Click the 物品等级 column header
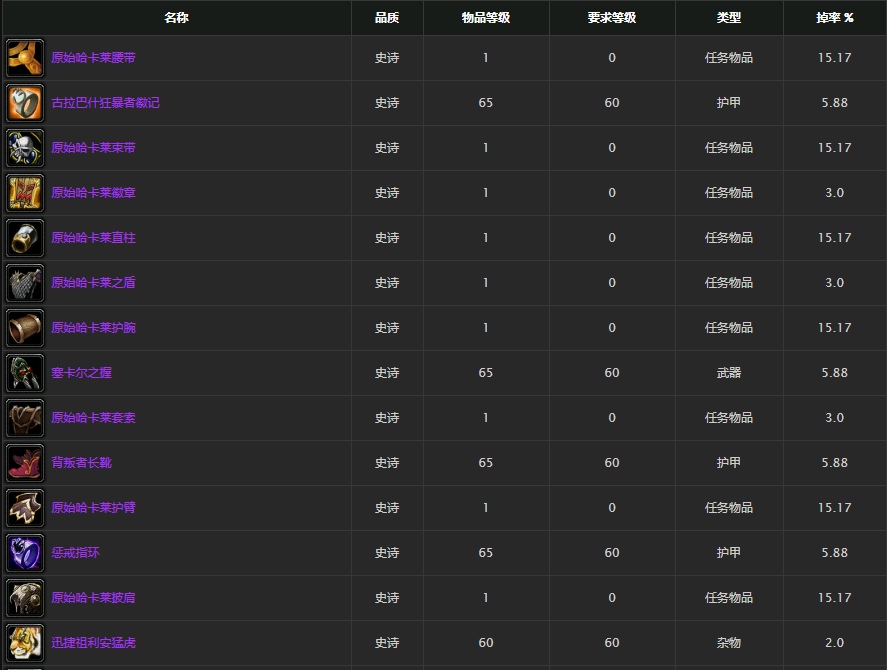 (486, 18)
